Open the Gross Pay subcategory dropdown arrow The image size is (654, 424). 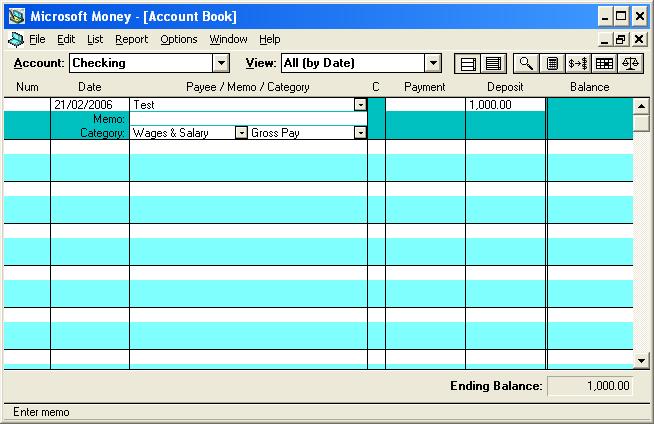point(360,133)
